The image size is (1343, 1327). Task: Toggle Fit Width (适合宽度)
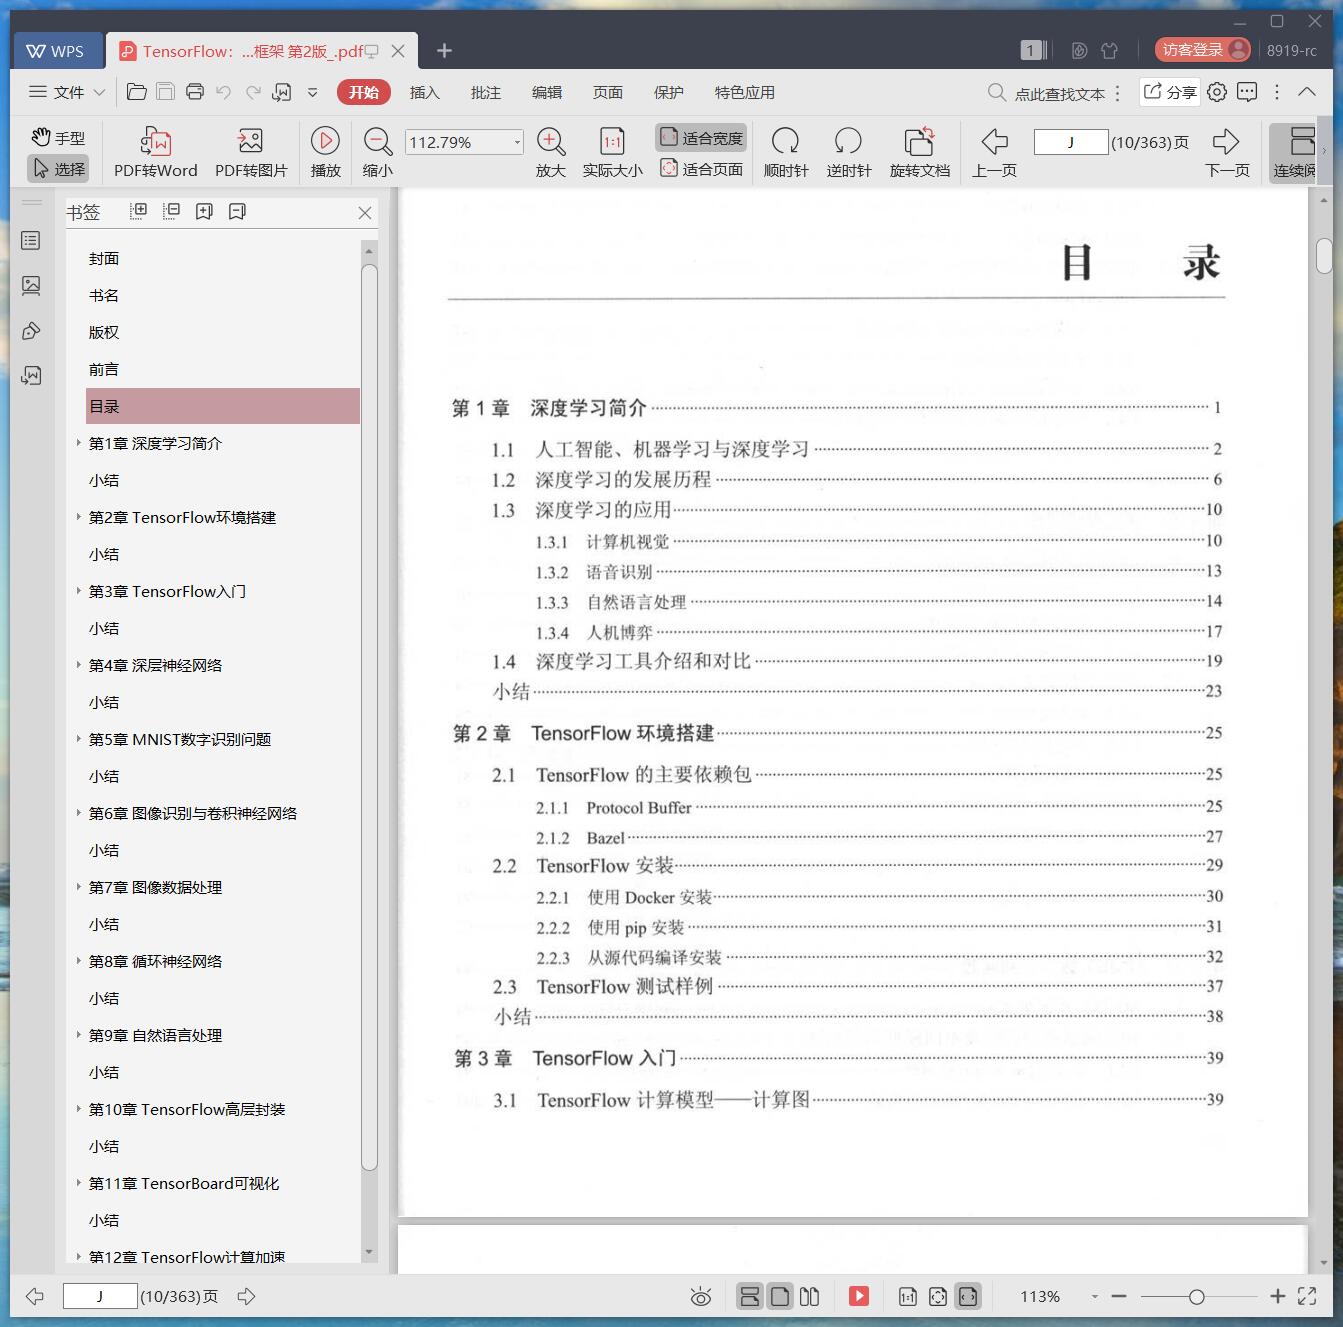[702, 138]
